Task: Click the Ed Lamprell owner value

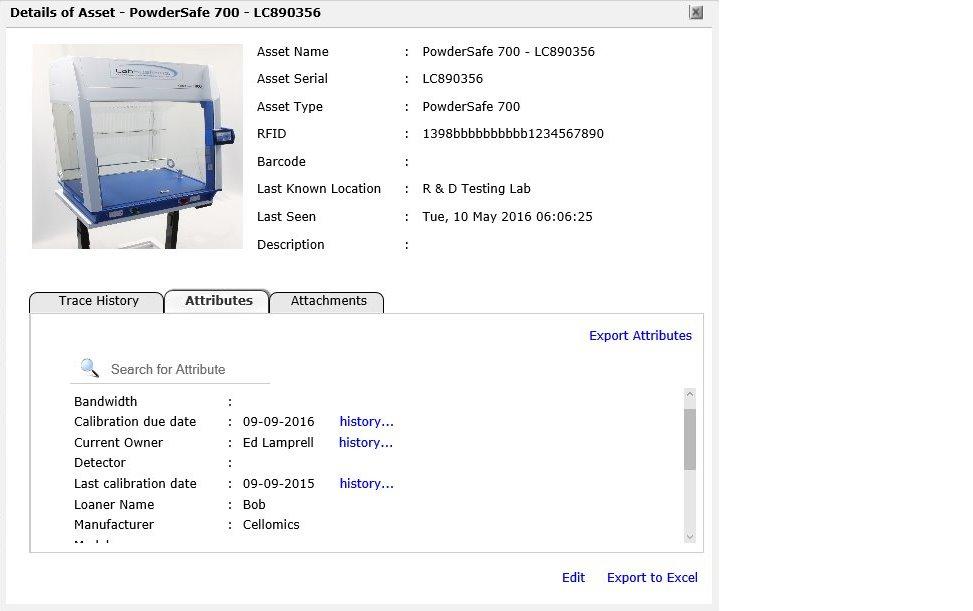Action: (x=278, y=443)
